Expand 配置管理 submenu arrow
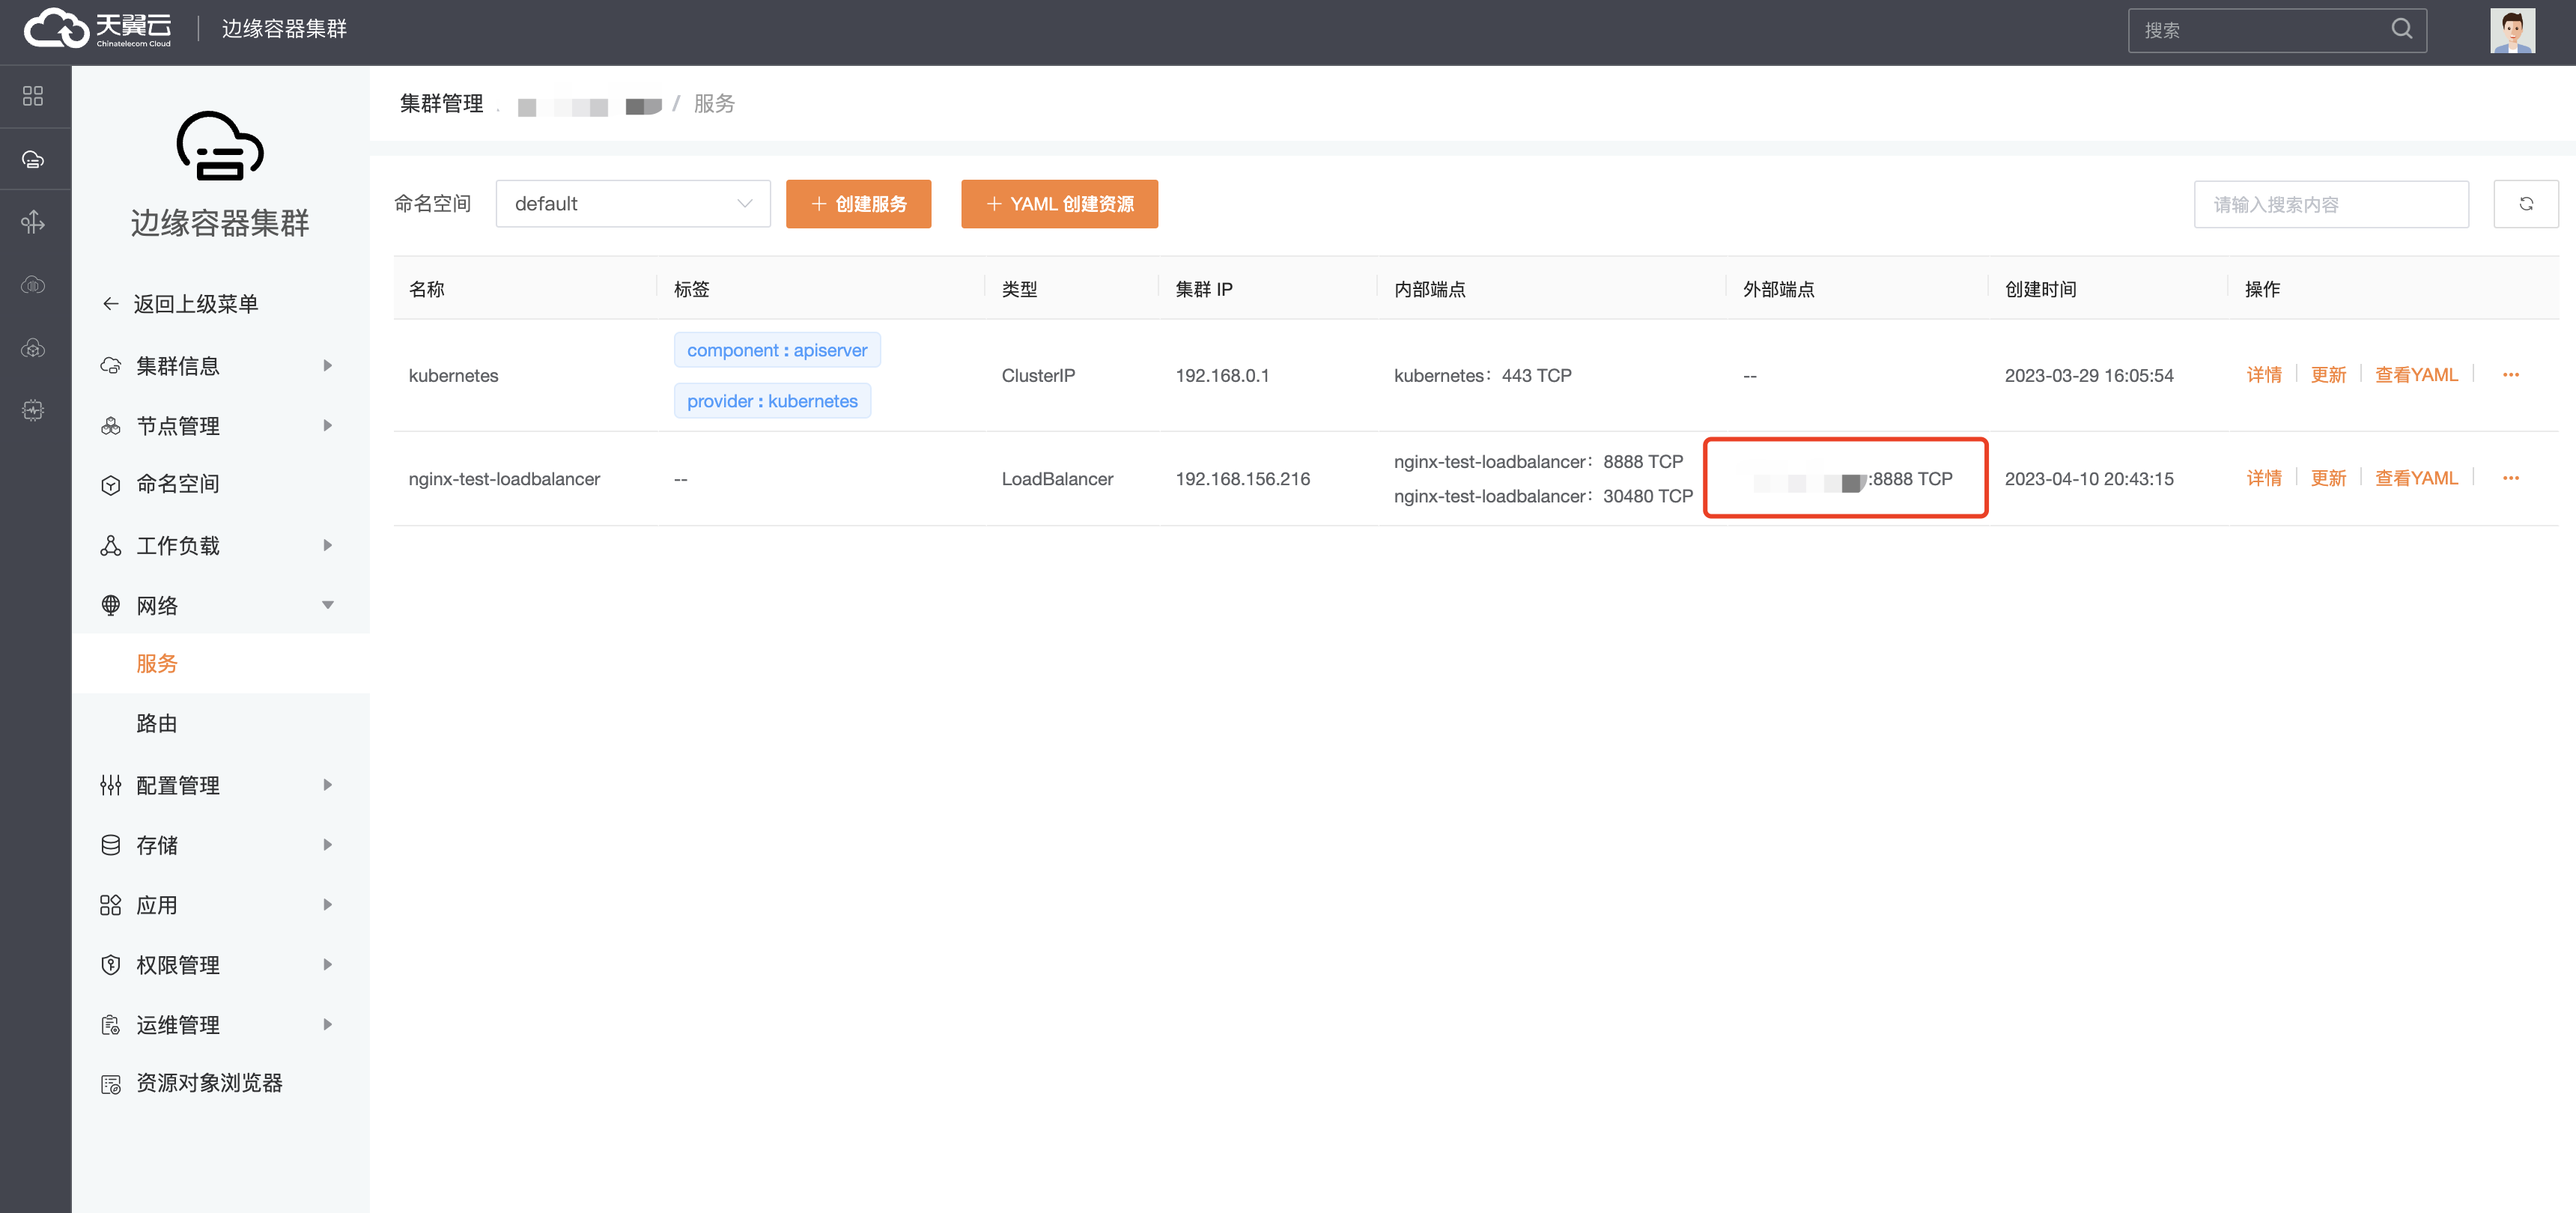 click(327, 785)
